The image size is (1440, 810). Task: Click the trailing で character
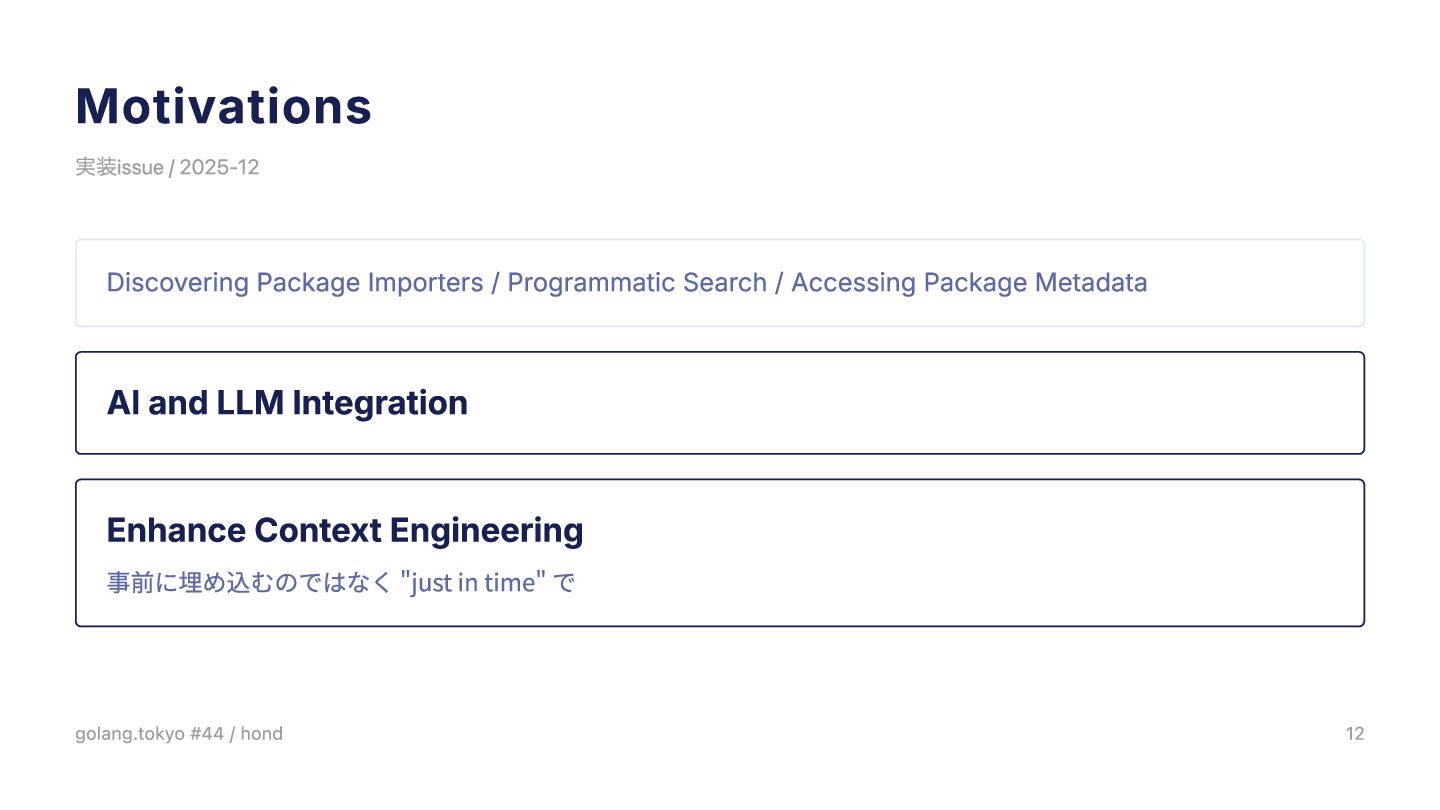(564, 582)
